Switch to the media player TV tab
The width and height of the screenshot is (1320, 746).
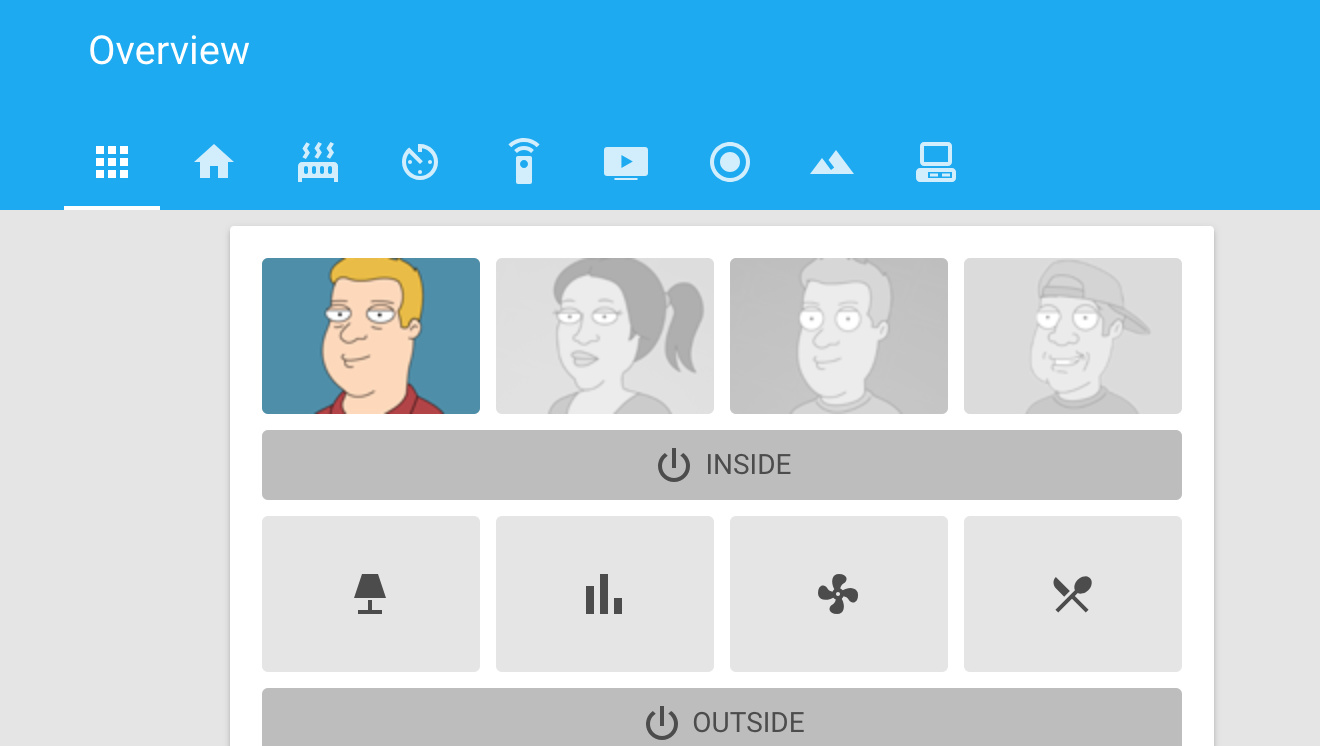tap(626, 162)
